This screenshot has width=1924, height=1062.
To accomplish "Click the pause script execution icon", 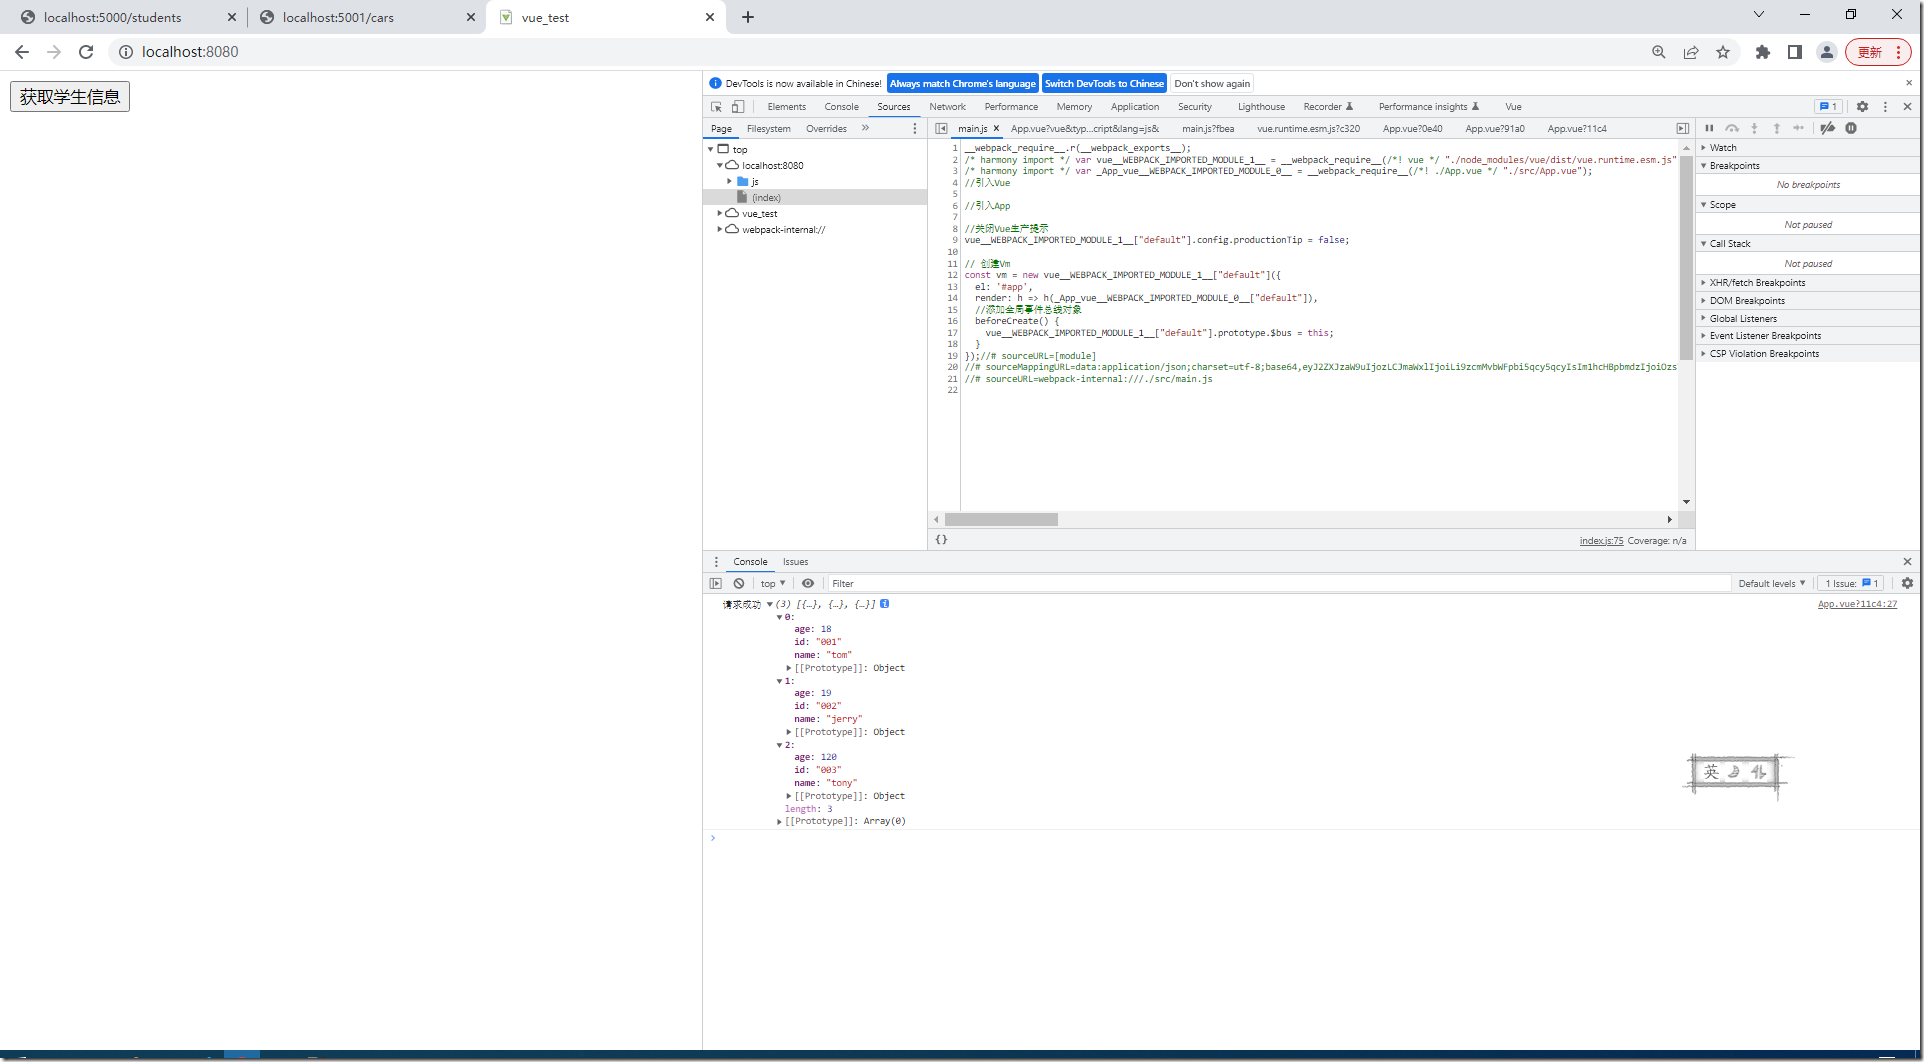I will pos(1709,128).
